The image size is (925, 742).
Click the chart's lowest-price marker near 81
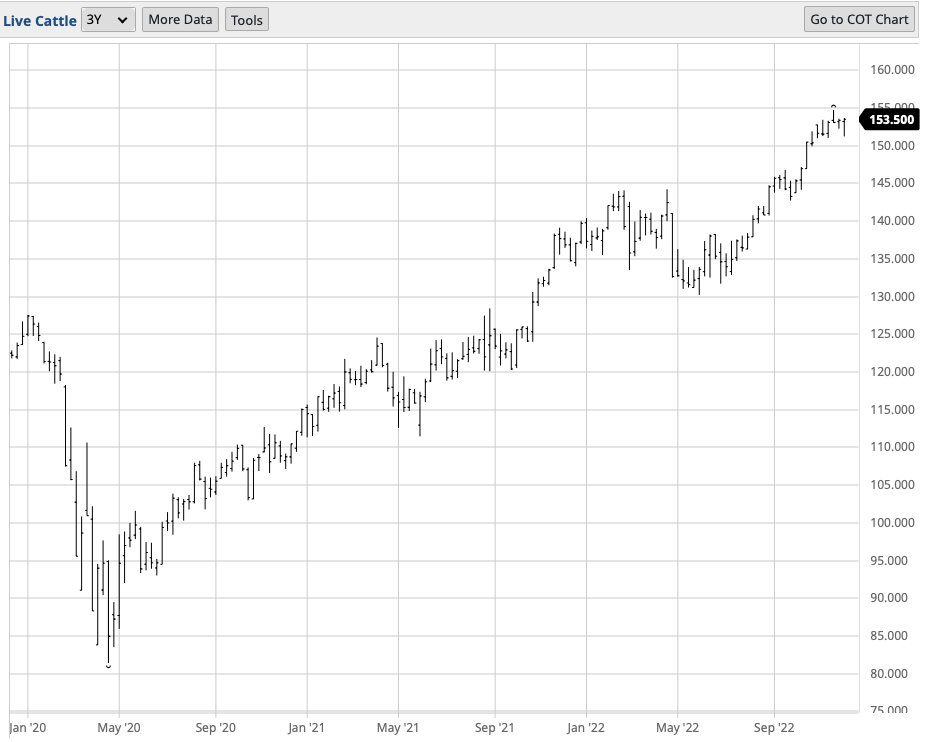[109, 667]
